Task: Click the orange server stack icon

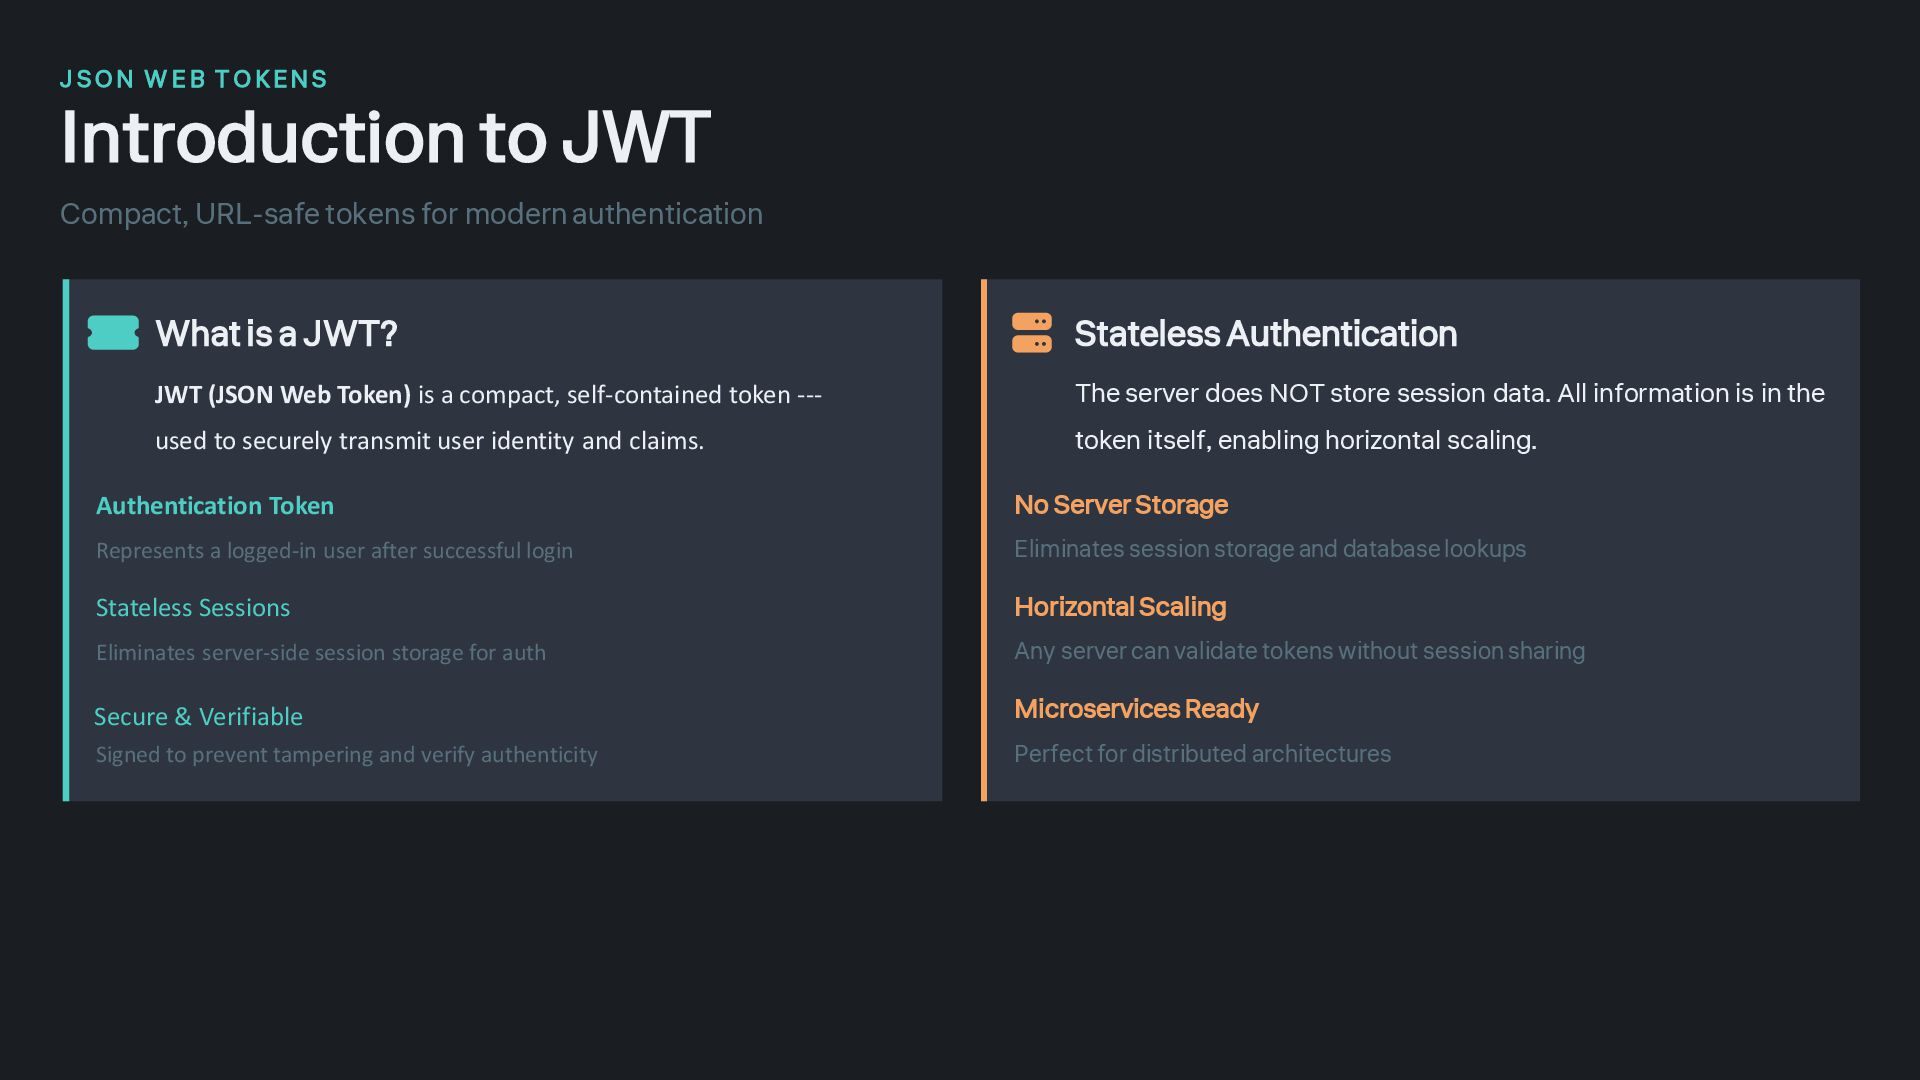Action: click(x=1031, y=333)
